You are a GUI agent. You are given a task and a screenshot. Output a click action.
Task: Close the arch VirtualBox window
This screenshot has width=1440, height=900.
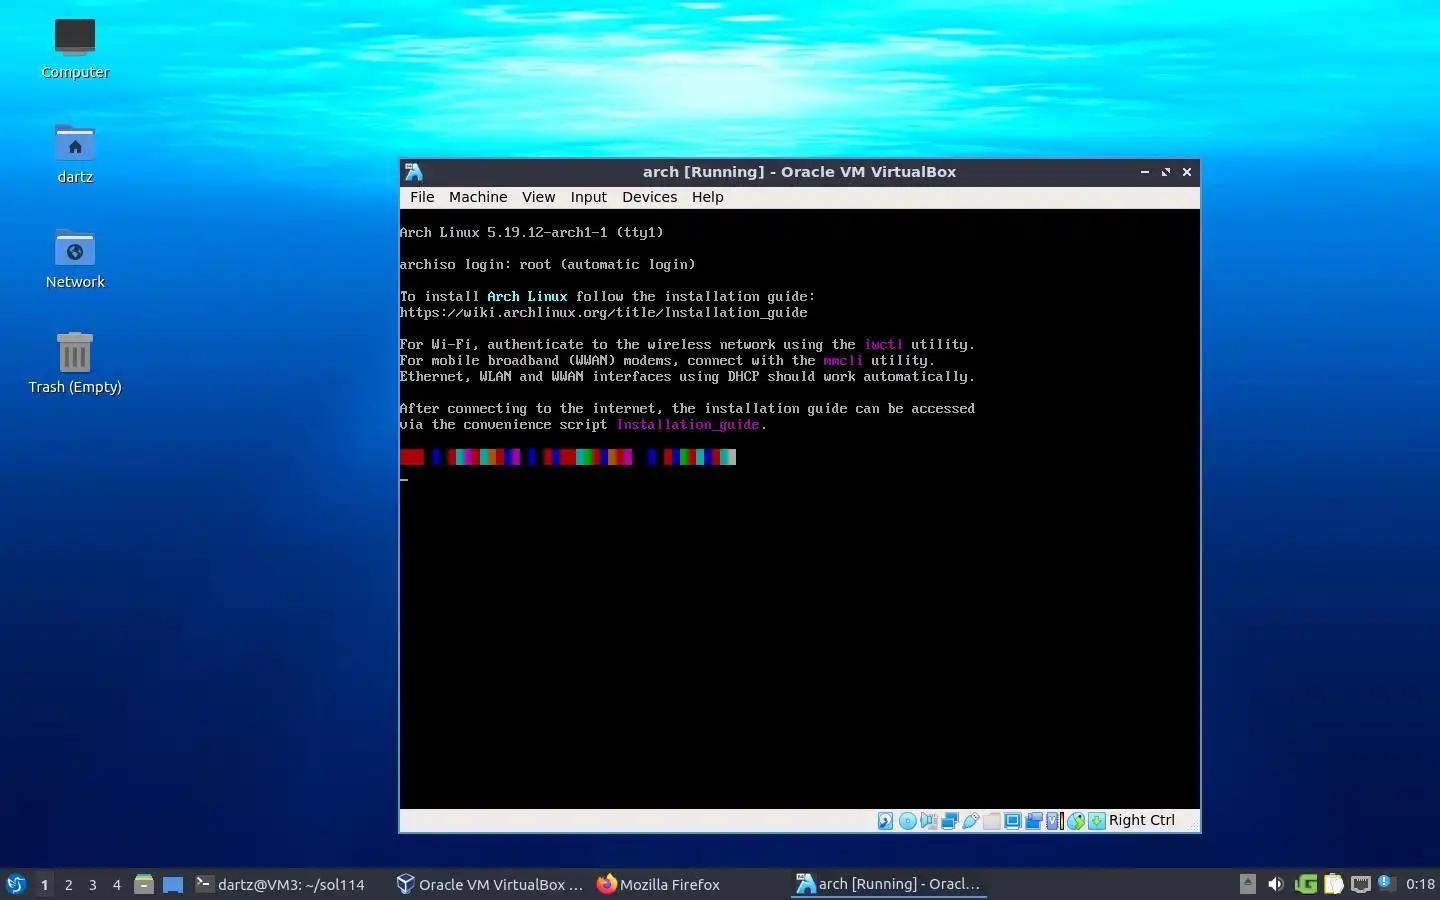click(x=1187, y=172)
